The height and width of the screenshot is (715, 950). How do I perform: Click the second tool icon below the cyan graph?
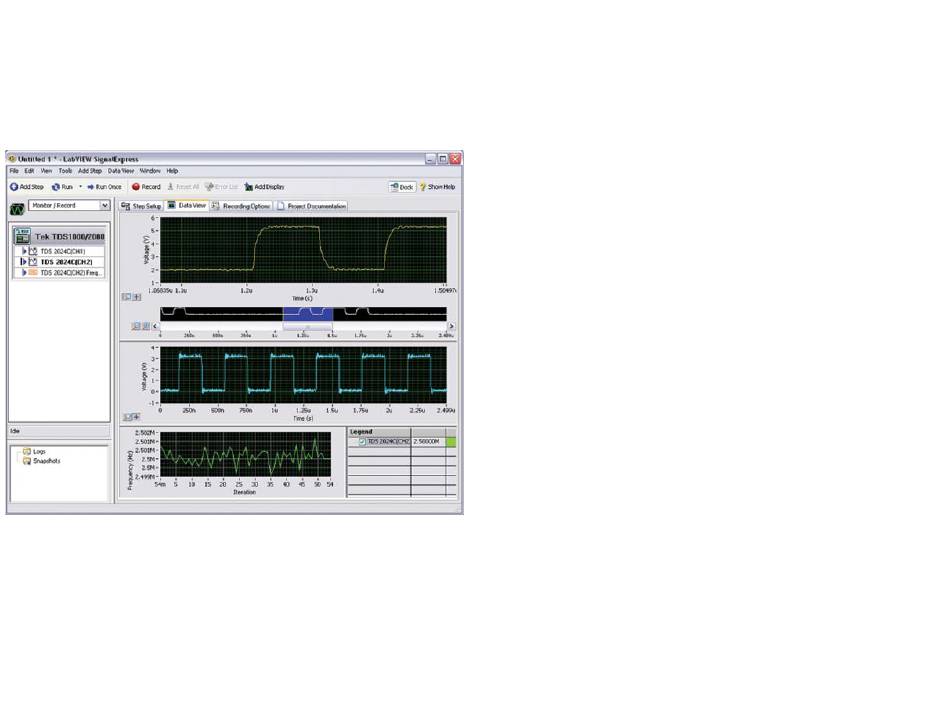coord(136,417)
